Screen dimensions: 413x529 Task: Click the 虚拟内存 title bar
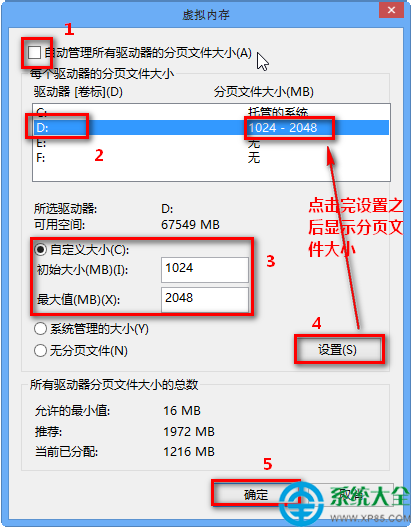pos(206,15)
